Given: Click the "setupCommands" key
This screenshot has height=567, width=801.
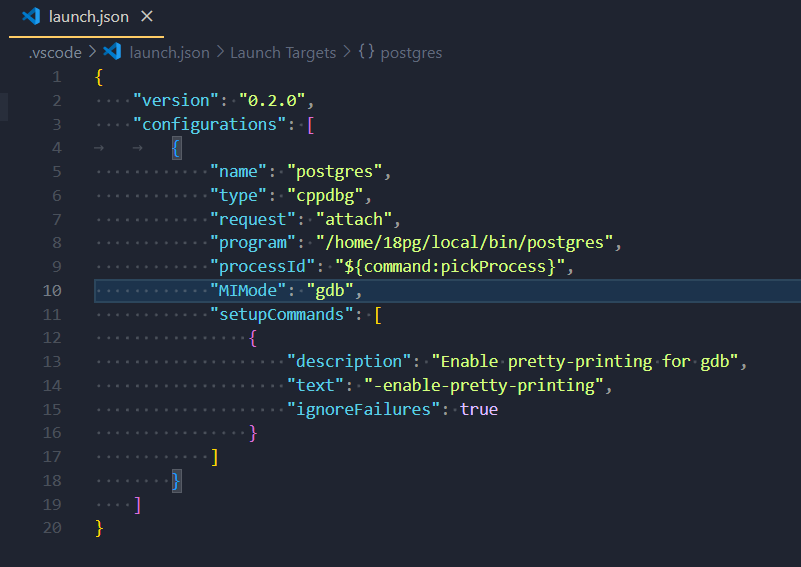Looking at the screenshot, I should pos(281,315).
